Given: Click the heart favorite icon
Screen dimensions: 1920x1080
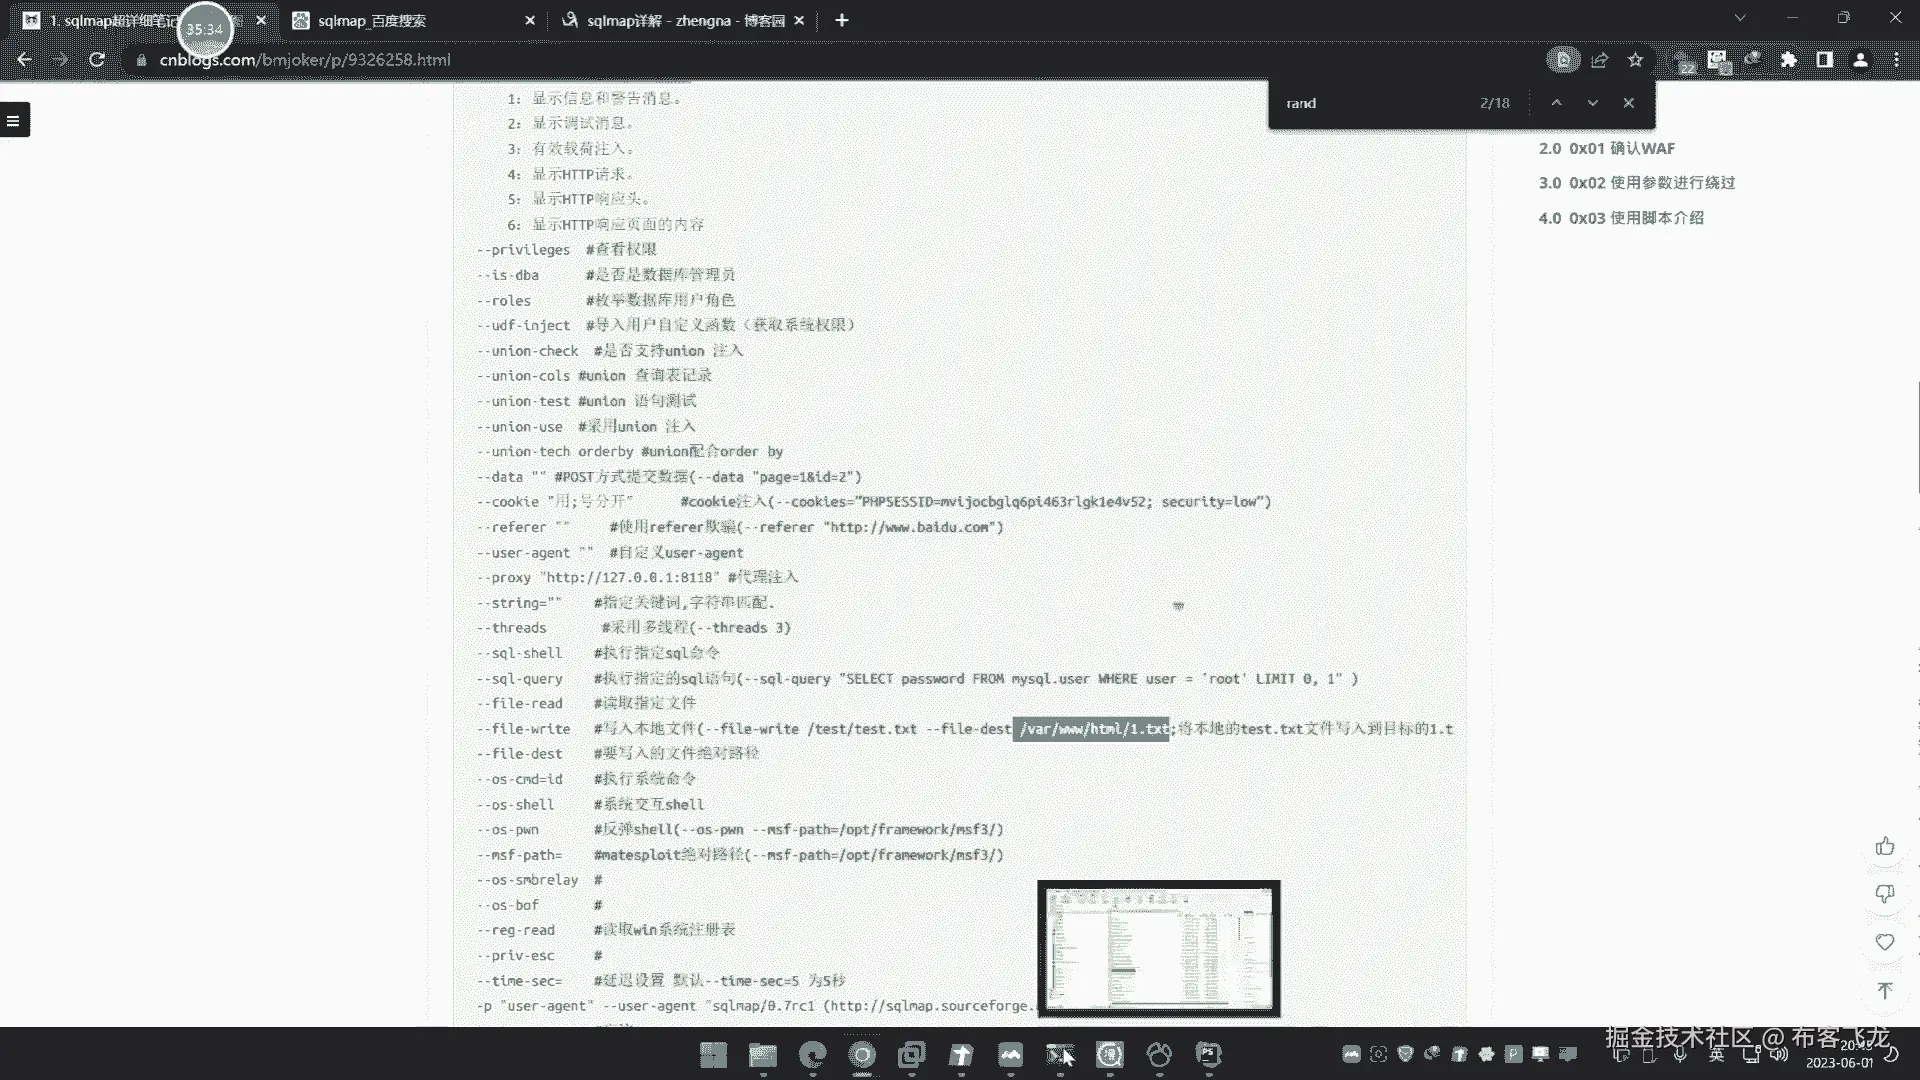Looking at the screenshot, I should (1885, 942).
